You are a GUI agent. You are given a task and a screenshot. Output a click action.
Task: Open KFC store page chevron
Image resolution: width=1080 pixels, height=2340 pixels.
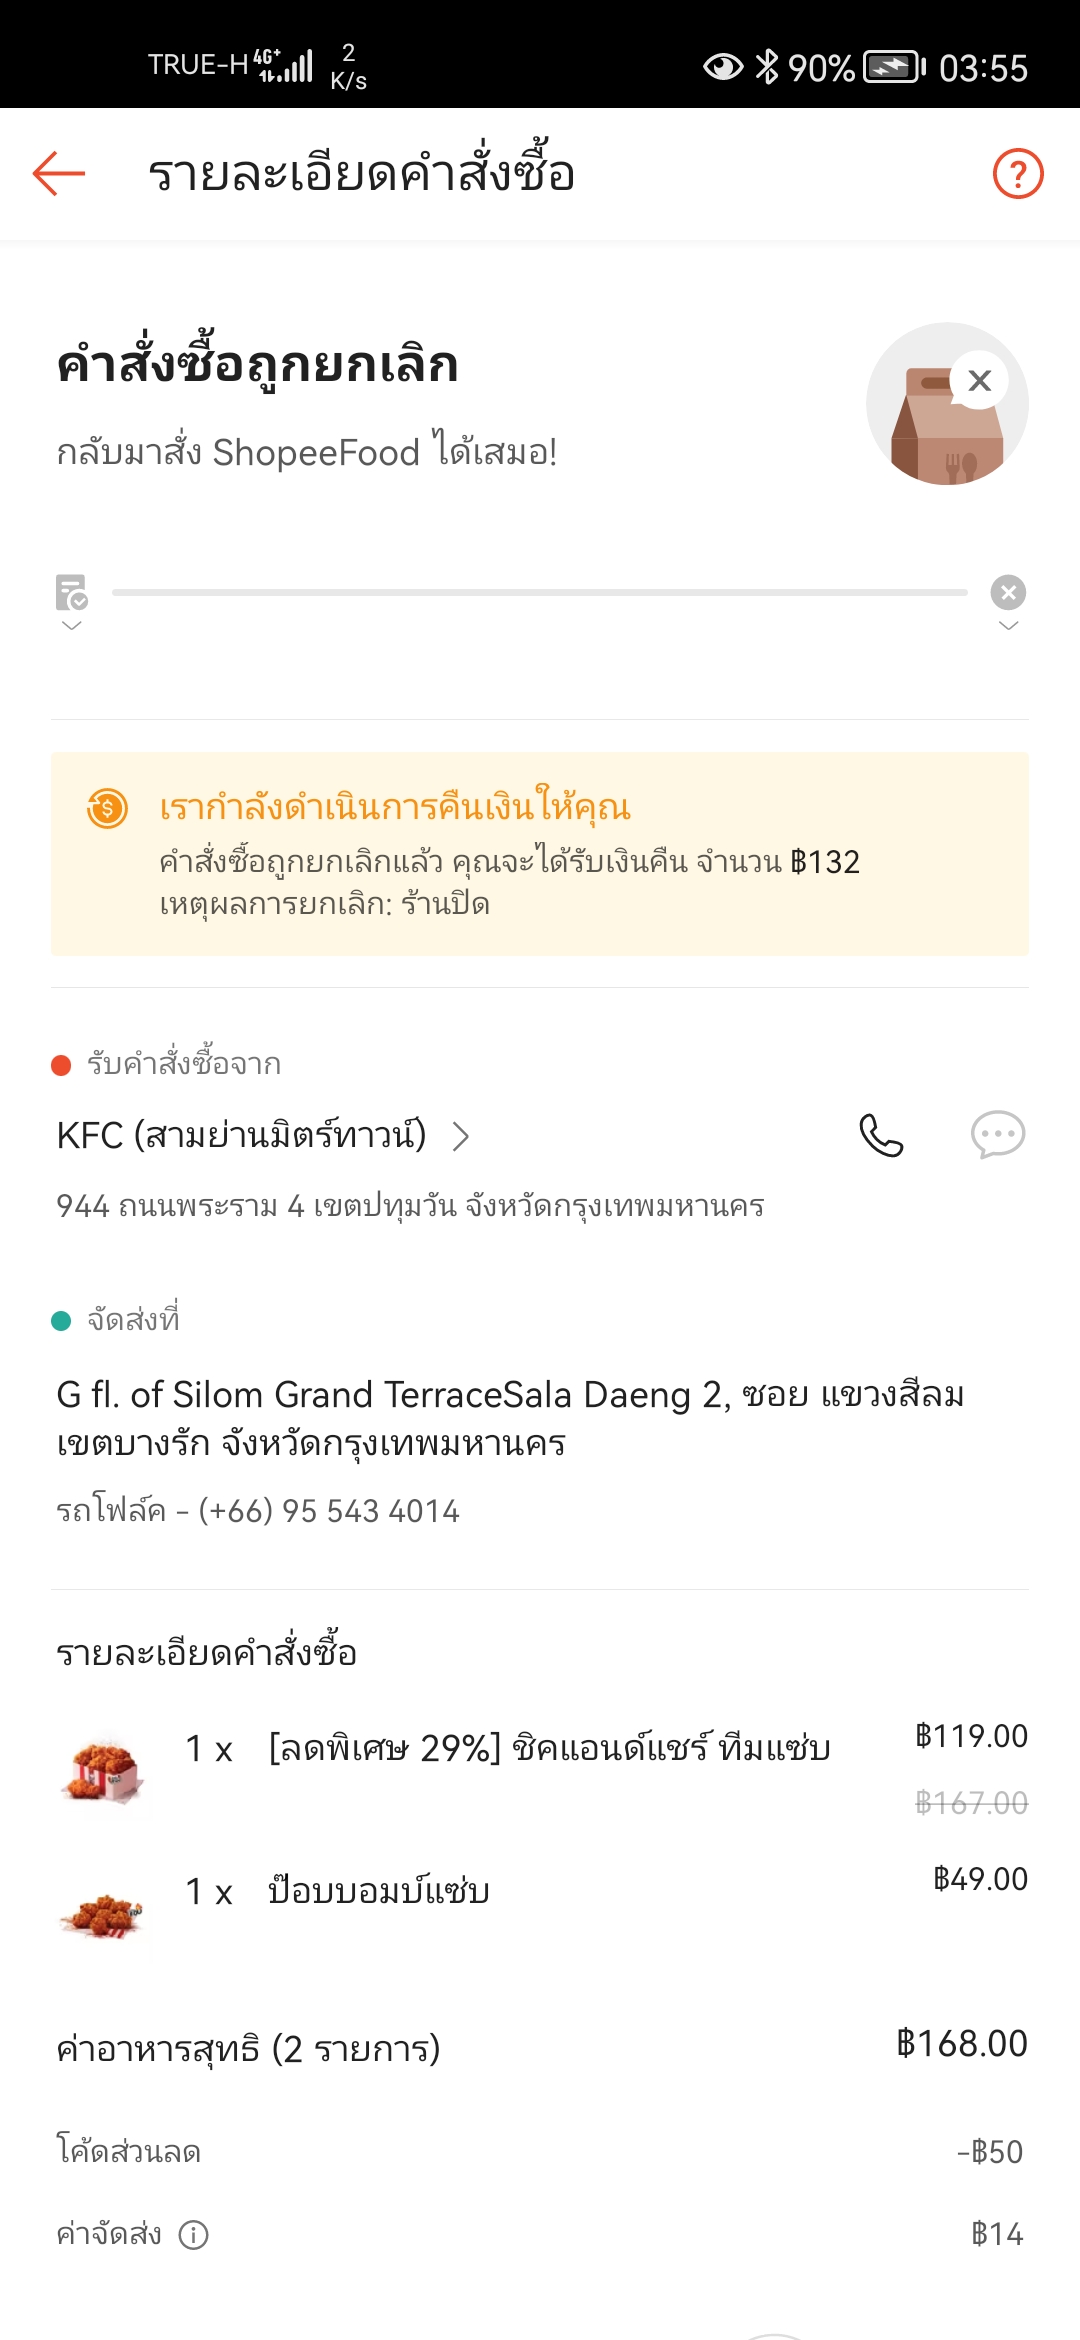tap(460, 1136)
